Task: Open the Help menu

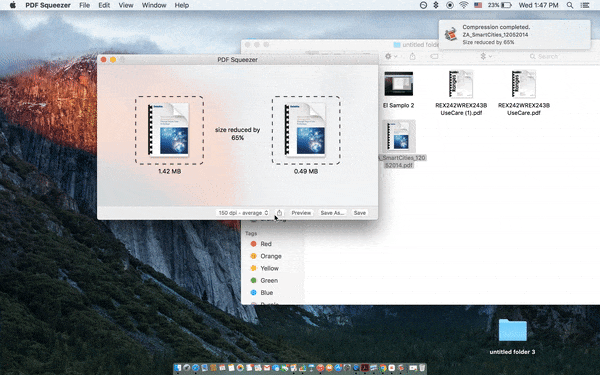Action: (x=182, y=5)
